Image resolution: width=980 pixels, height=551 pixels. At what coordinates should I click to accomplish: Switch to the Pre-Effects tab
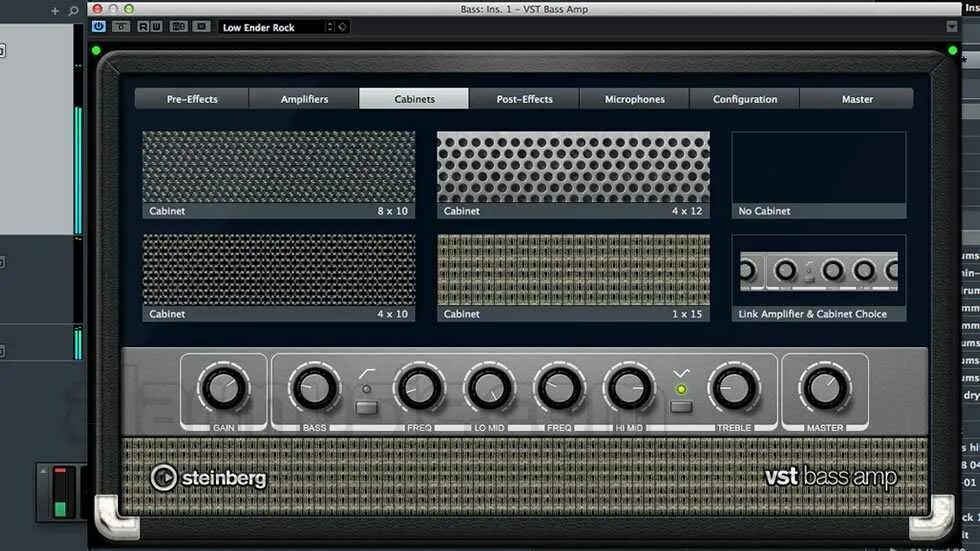[x=192, y=99]
